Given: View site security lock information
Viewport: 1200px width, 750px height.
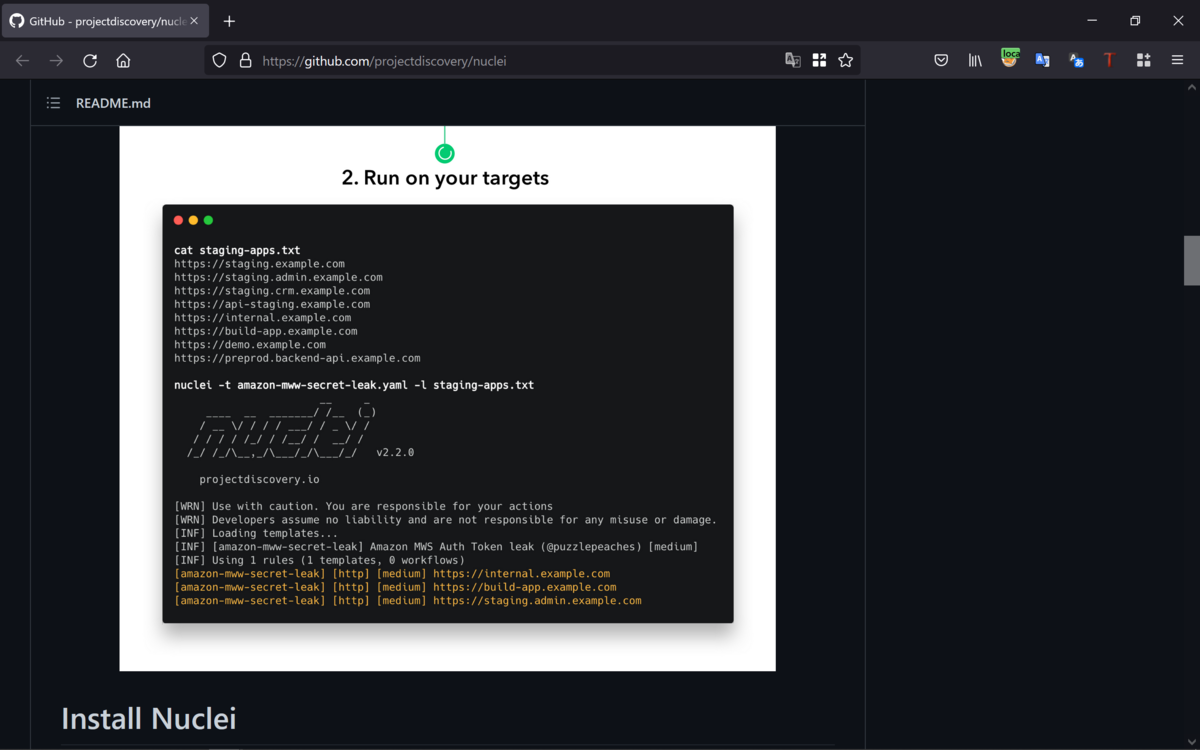Looking at the screenshot, I should [x=245, y=61].
